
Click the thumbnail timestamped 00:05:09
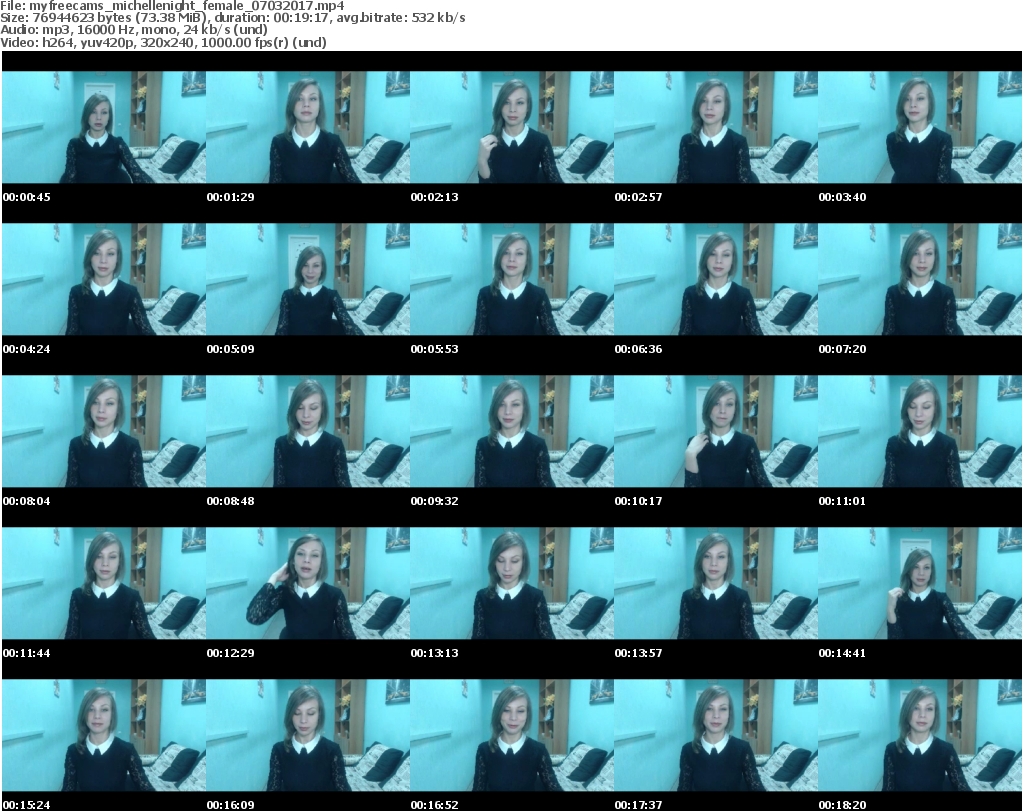pos(308,279)
